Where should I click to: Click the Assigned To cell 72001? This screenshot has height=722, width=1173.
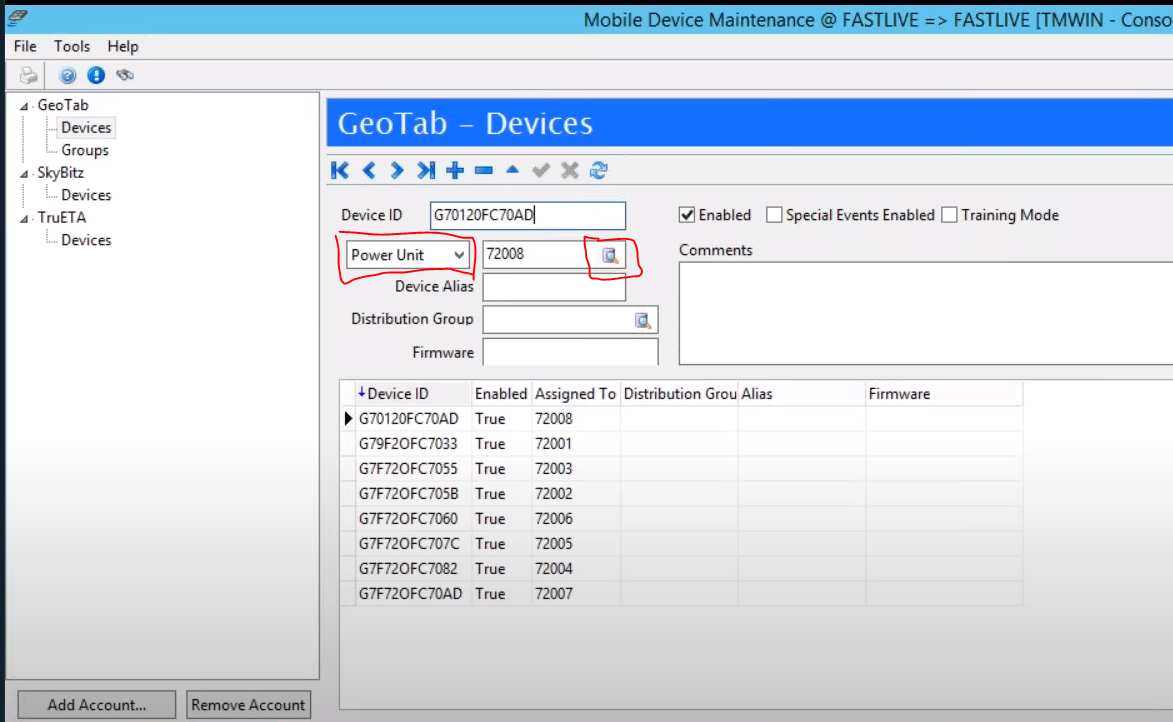click(575, 444)
